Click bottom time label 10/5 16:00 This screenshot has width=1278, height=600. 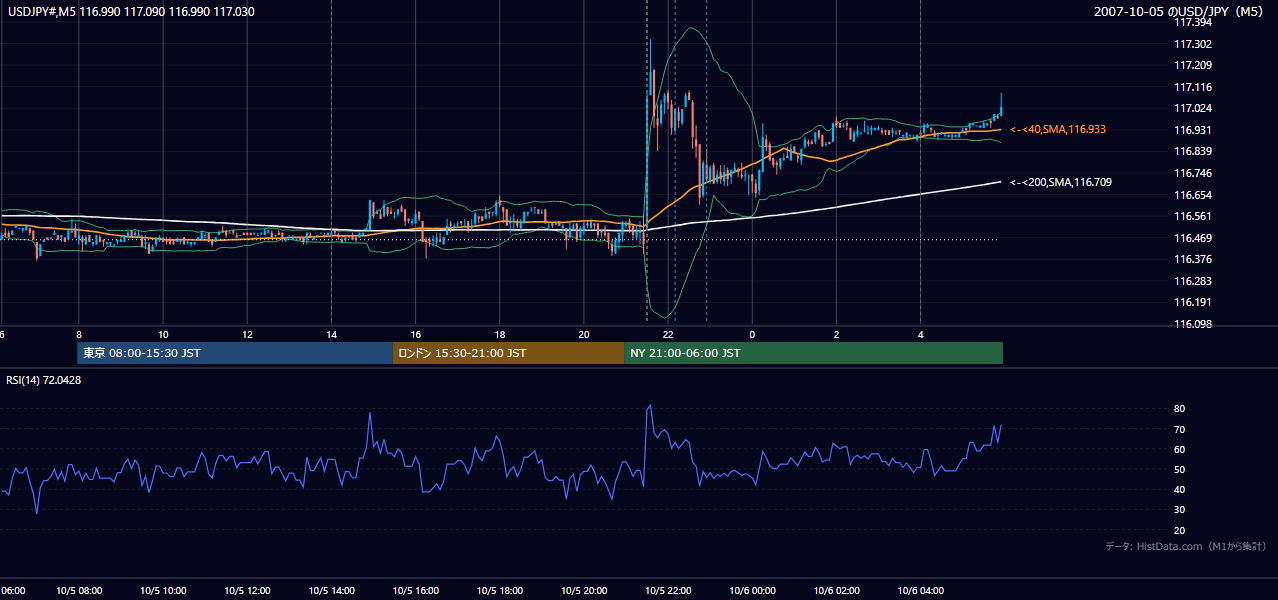point(415,591)
